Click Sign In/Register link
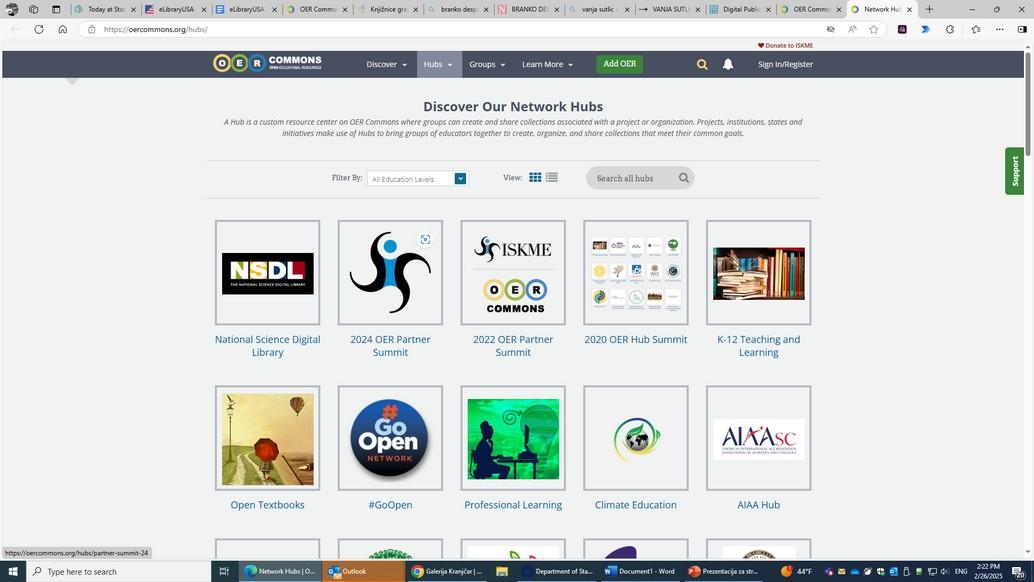Screen dimensions: 1034x582 [x=785, y=64]
